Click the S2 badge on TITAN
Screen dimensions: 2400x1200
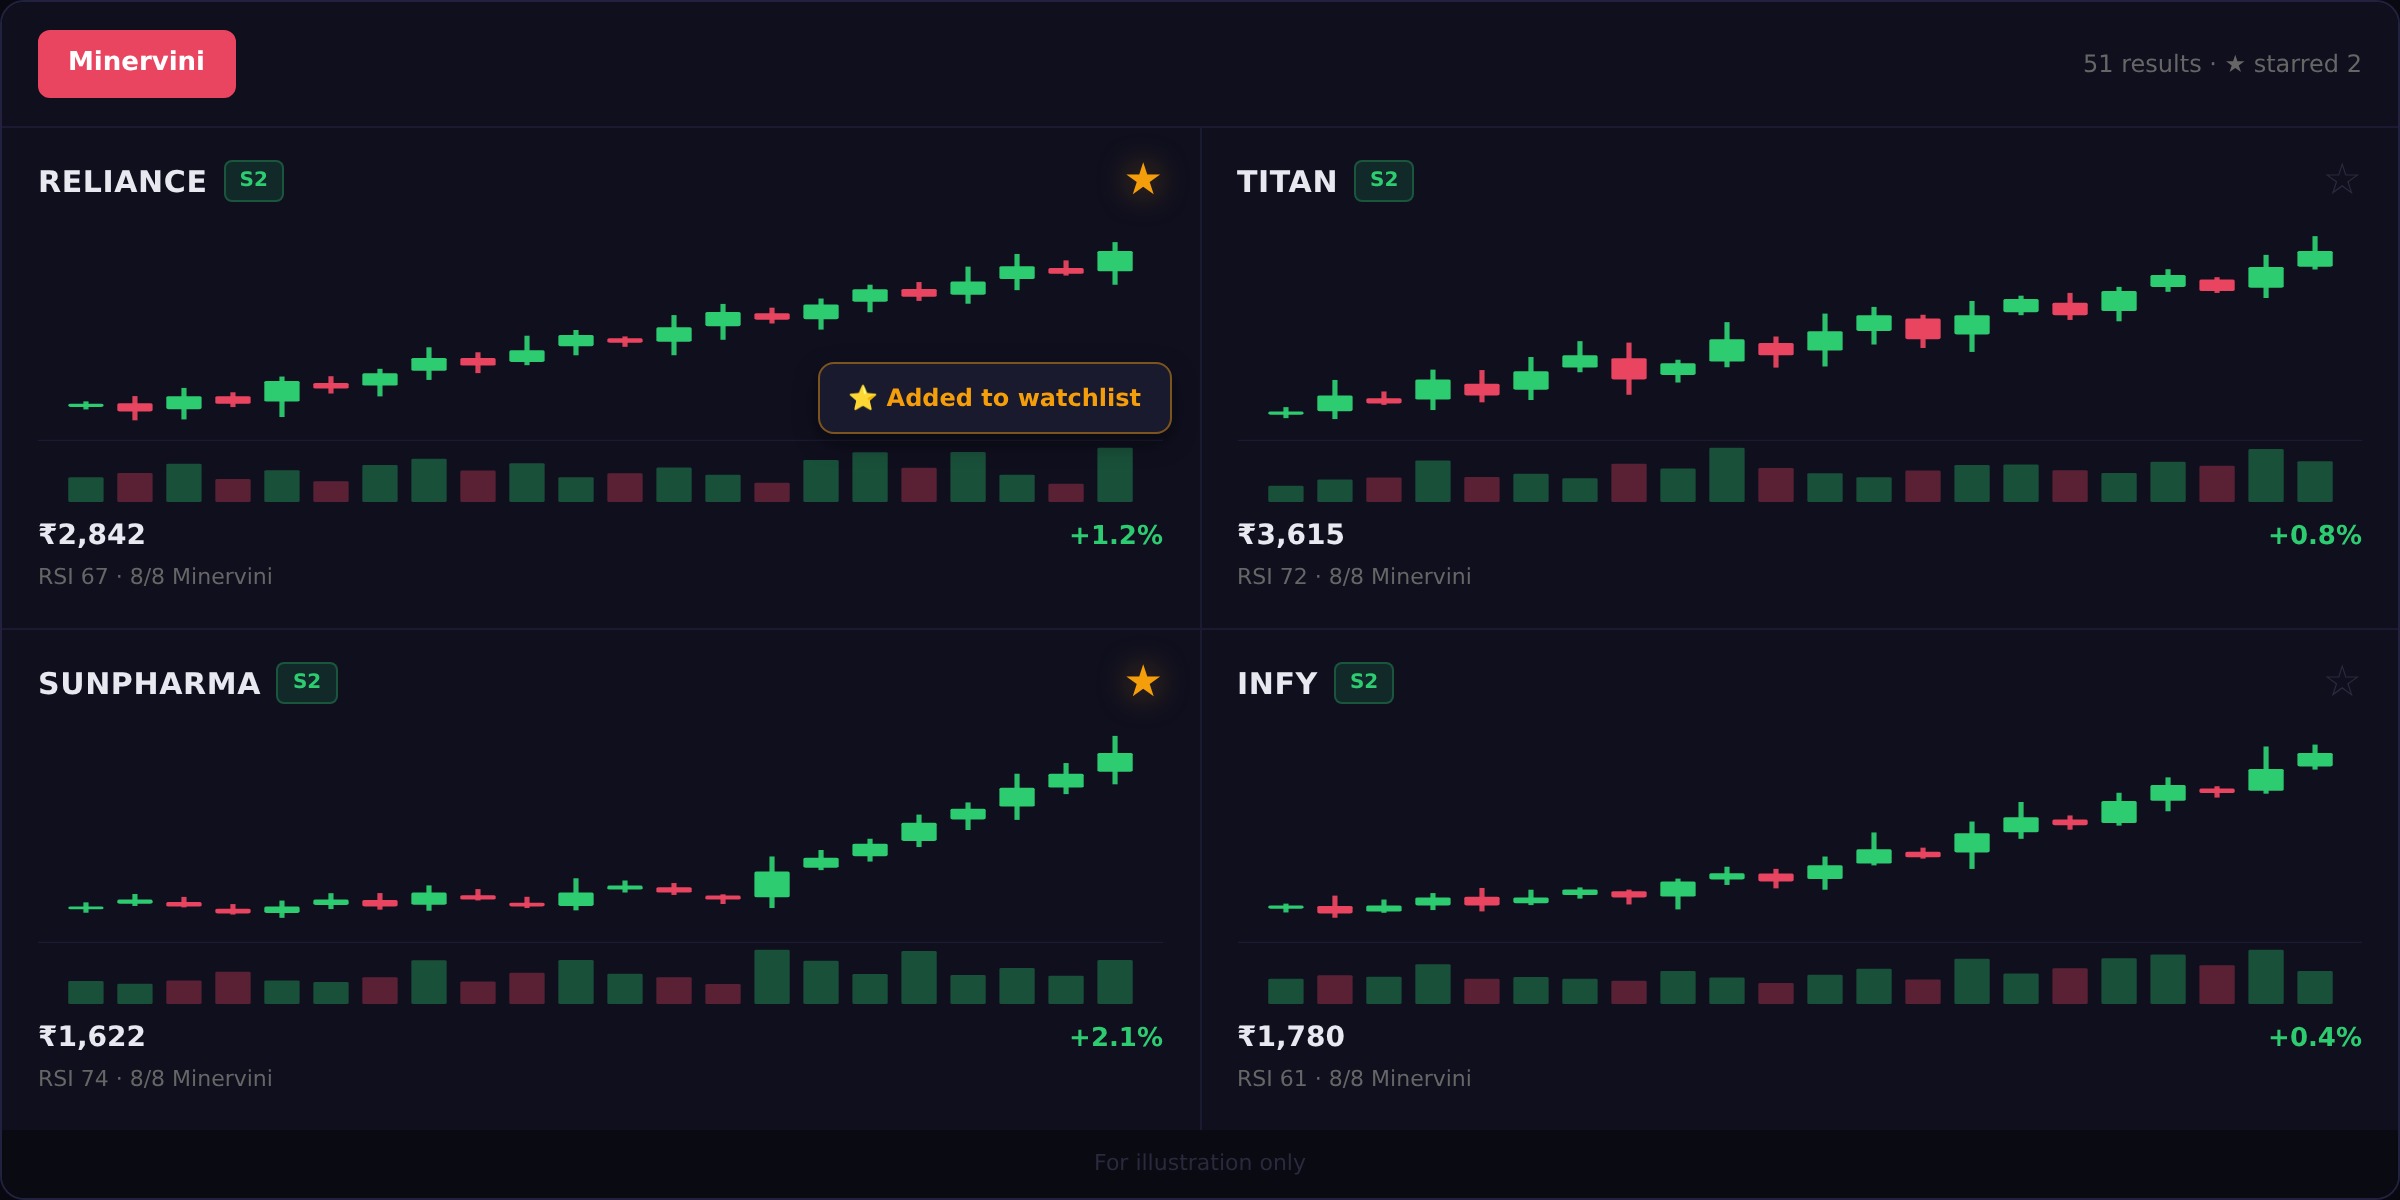click(x=1384, y=181)
